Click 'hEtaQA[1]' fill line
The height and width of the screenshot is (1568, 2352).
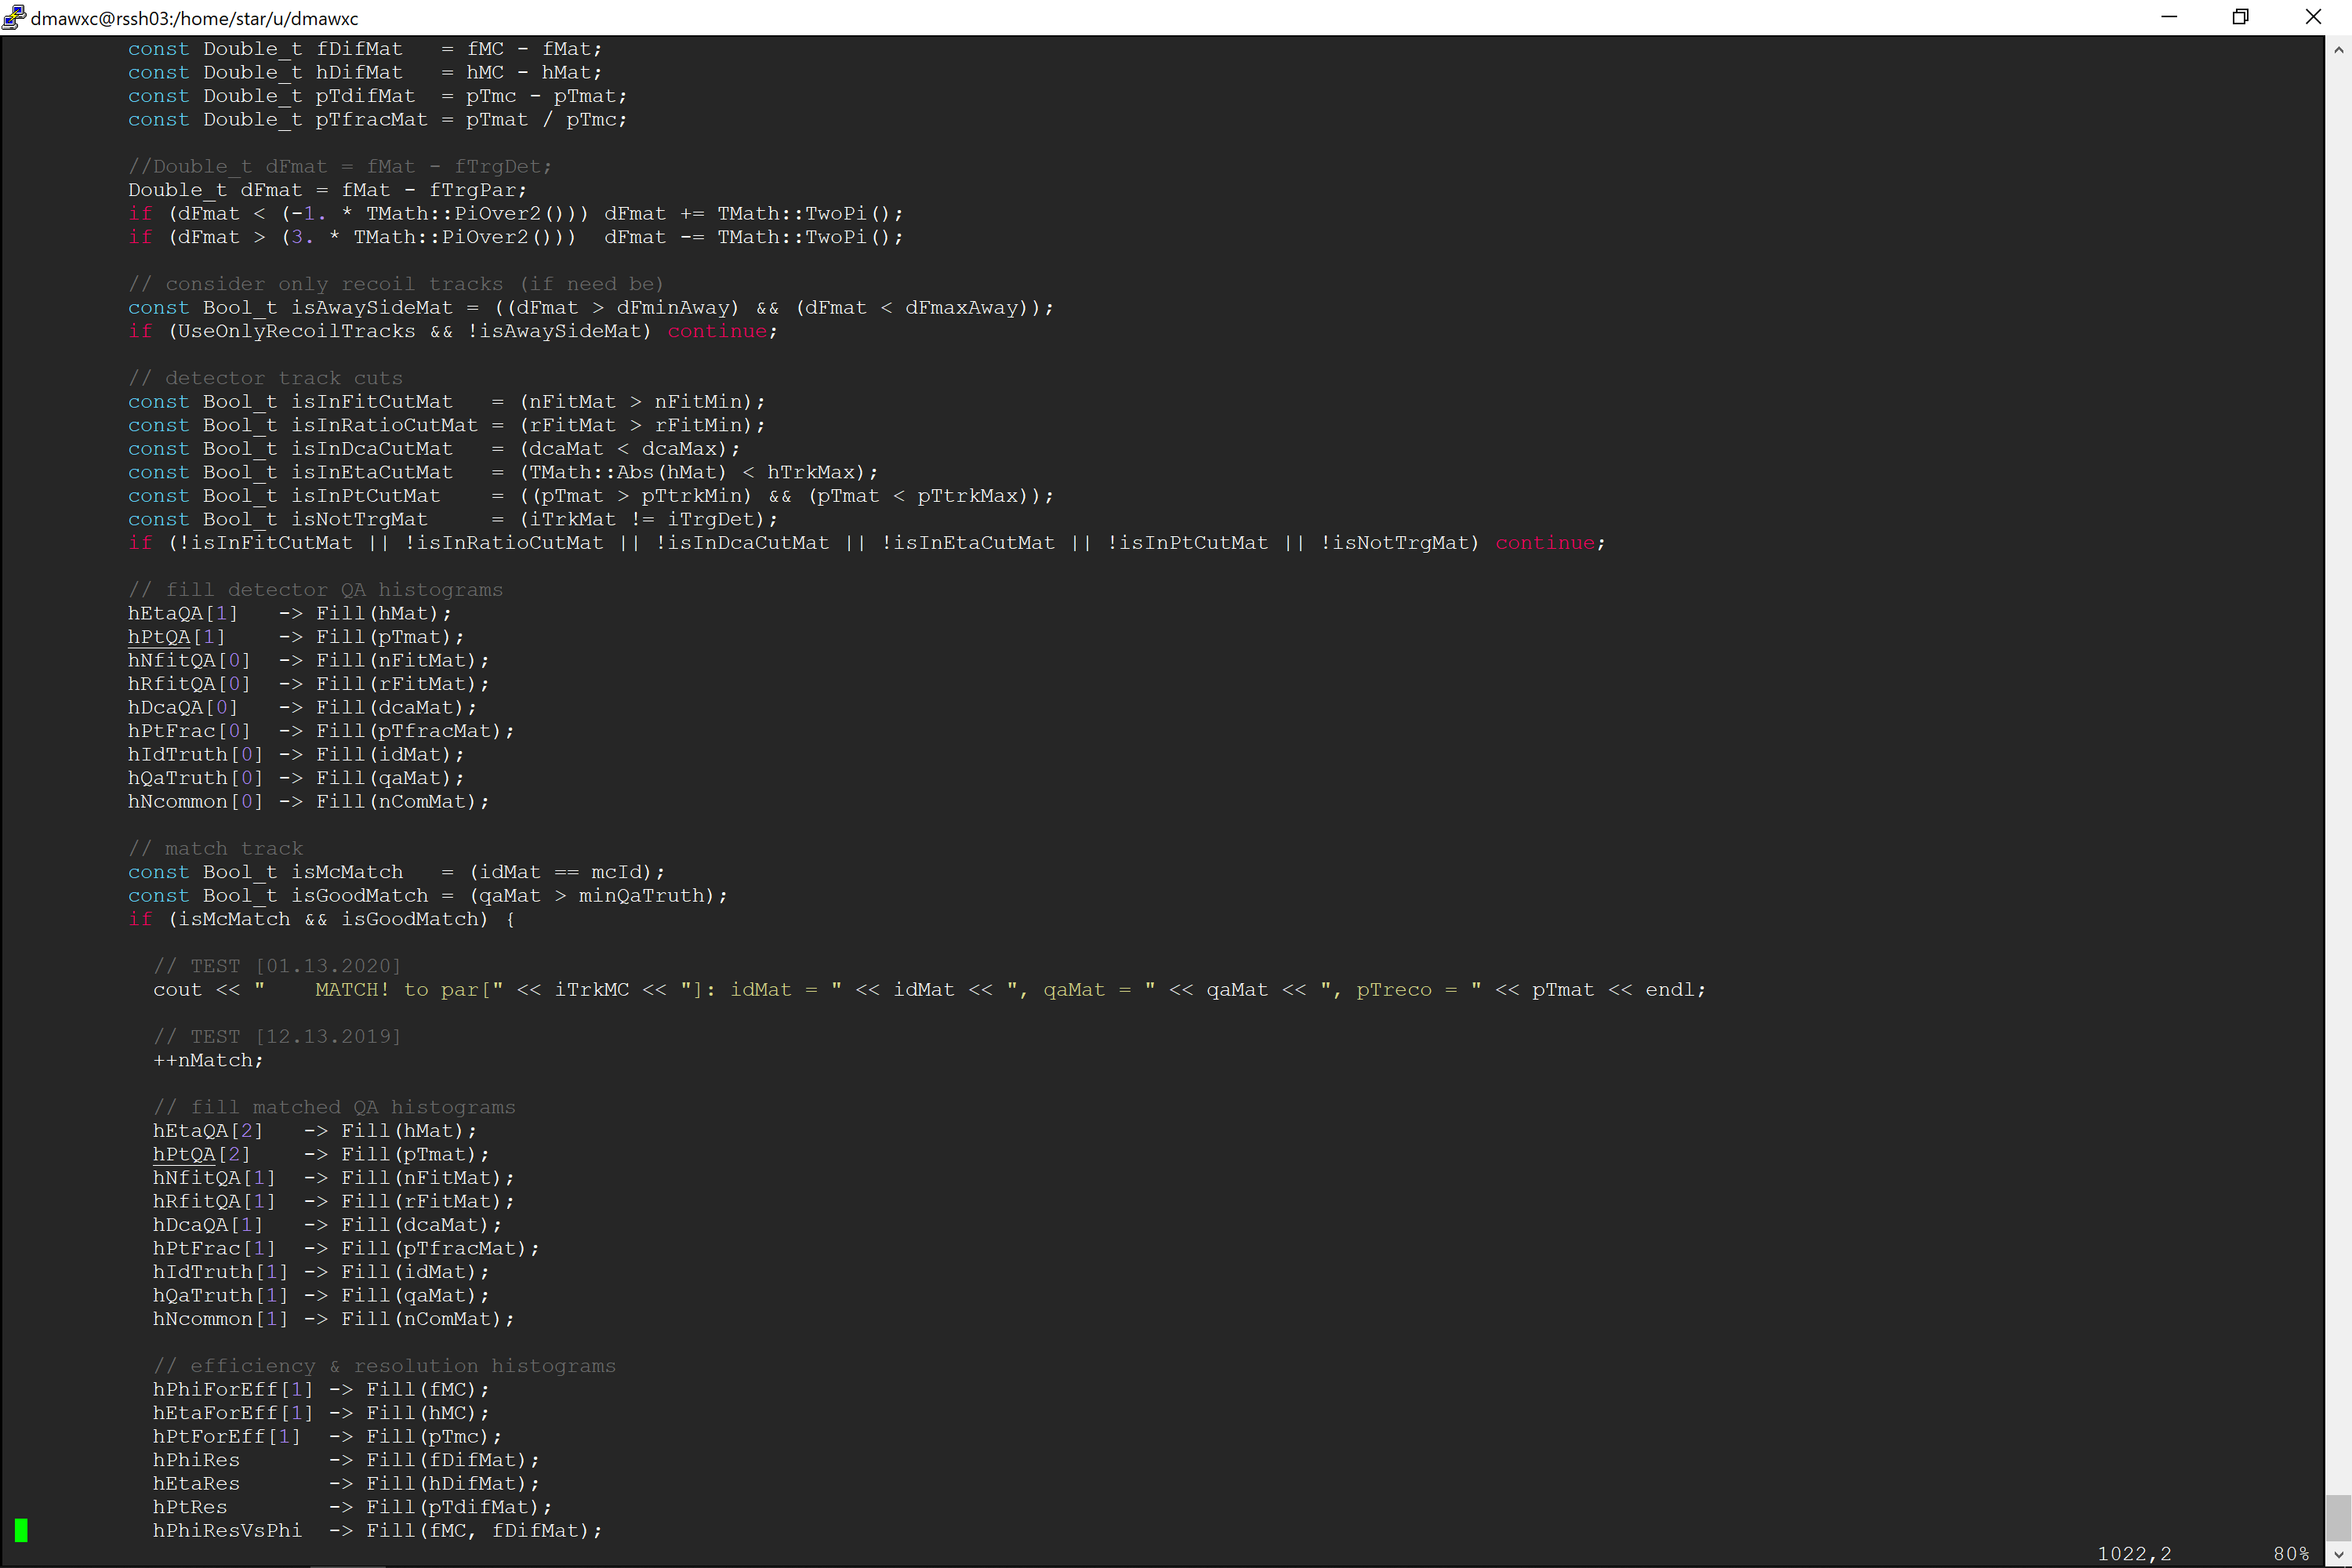(x=290, y=613)
